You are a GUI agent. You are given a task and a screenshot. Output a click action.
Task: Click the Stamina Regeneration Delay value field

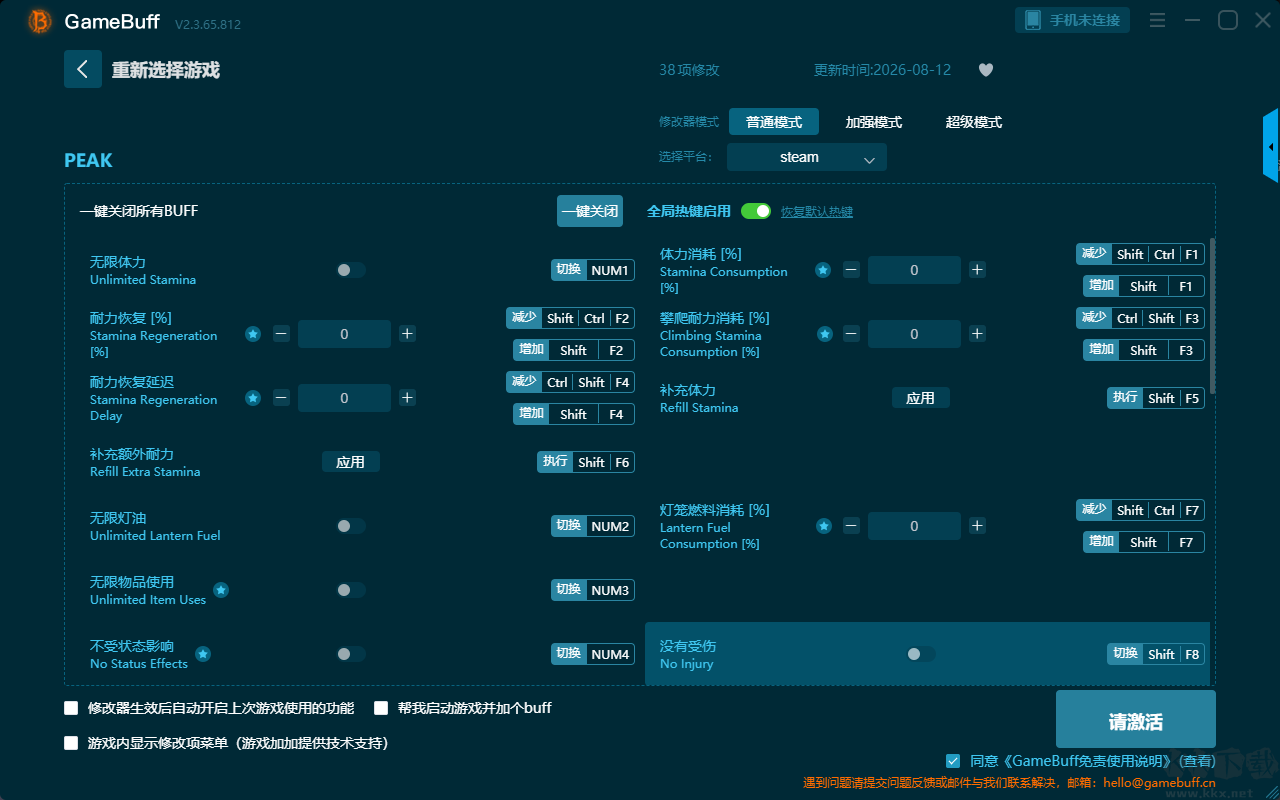pos(344,398)
